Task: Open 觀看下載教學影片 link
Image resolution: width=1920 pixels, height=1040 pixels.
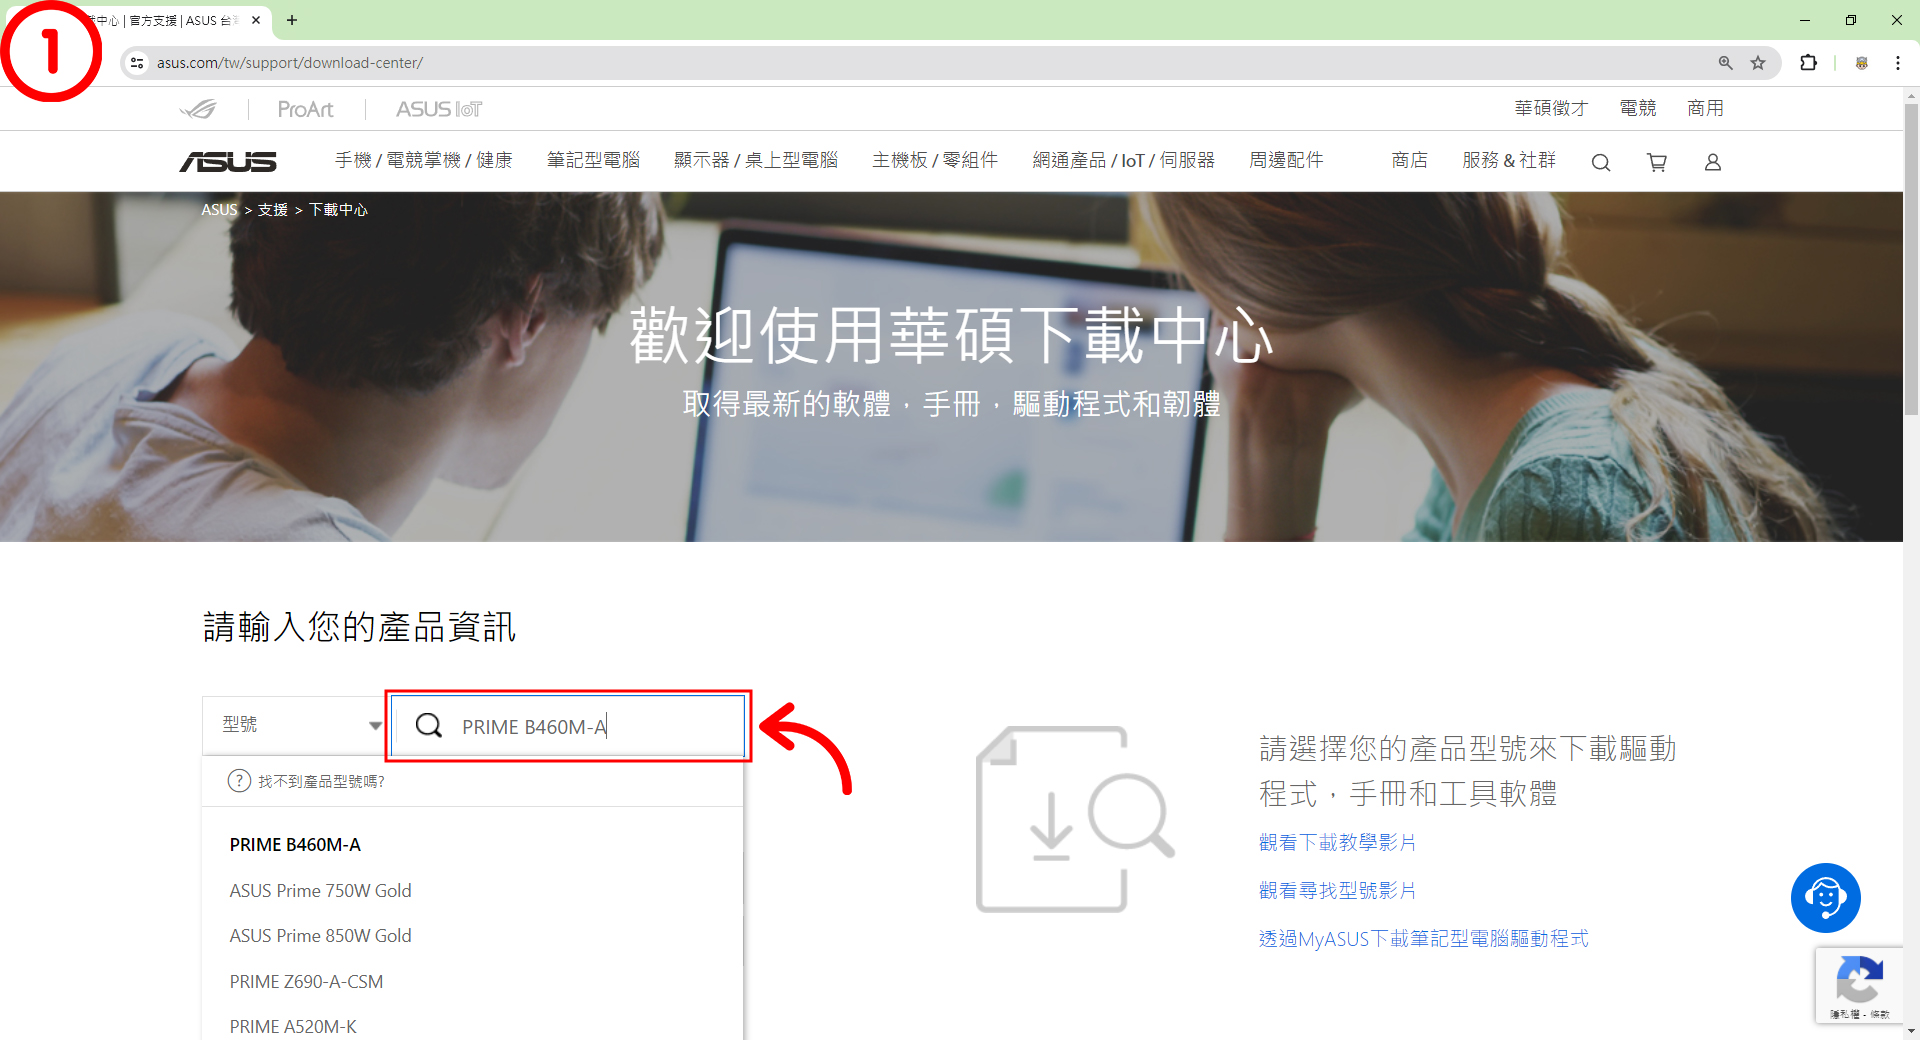Action: tap(1337, 843)
